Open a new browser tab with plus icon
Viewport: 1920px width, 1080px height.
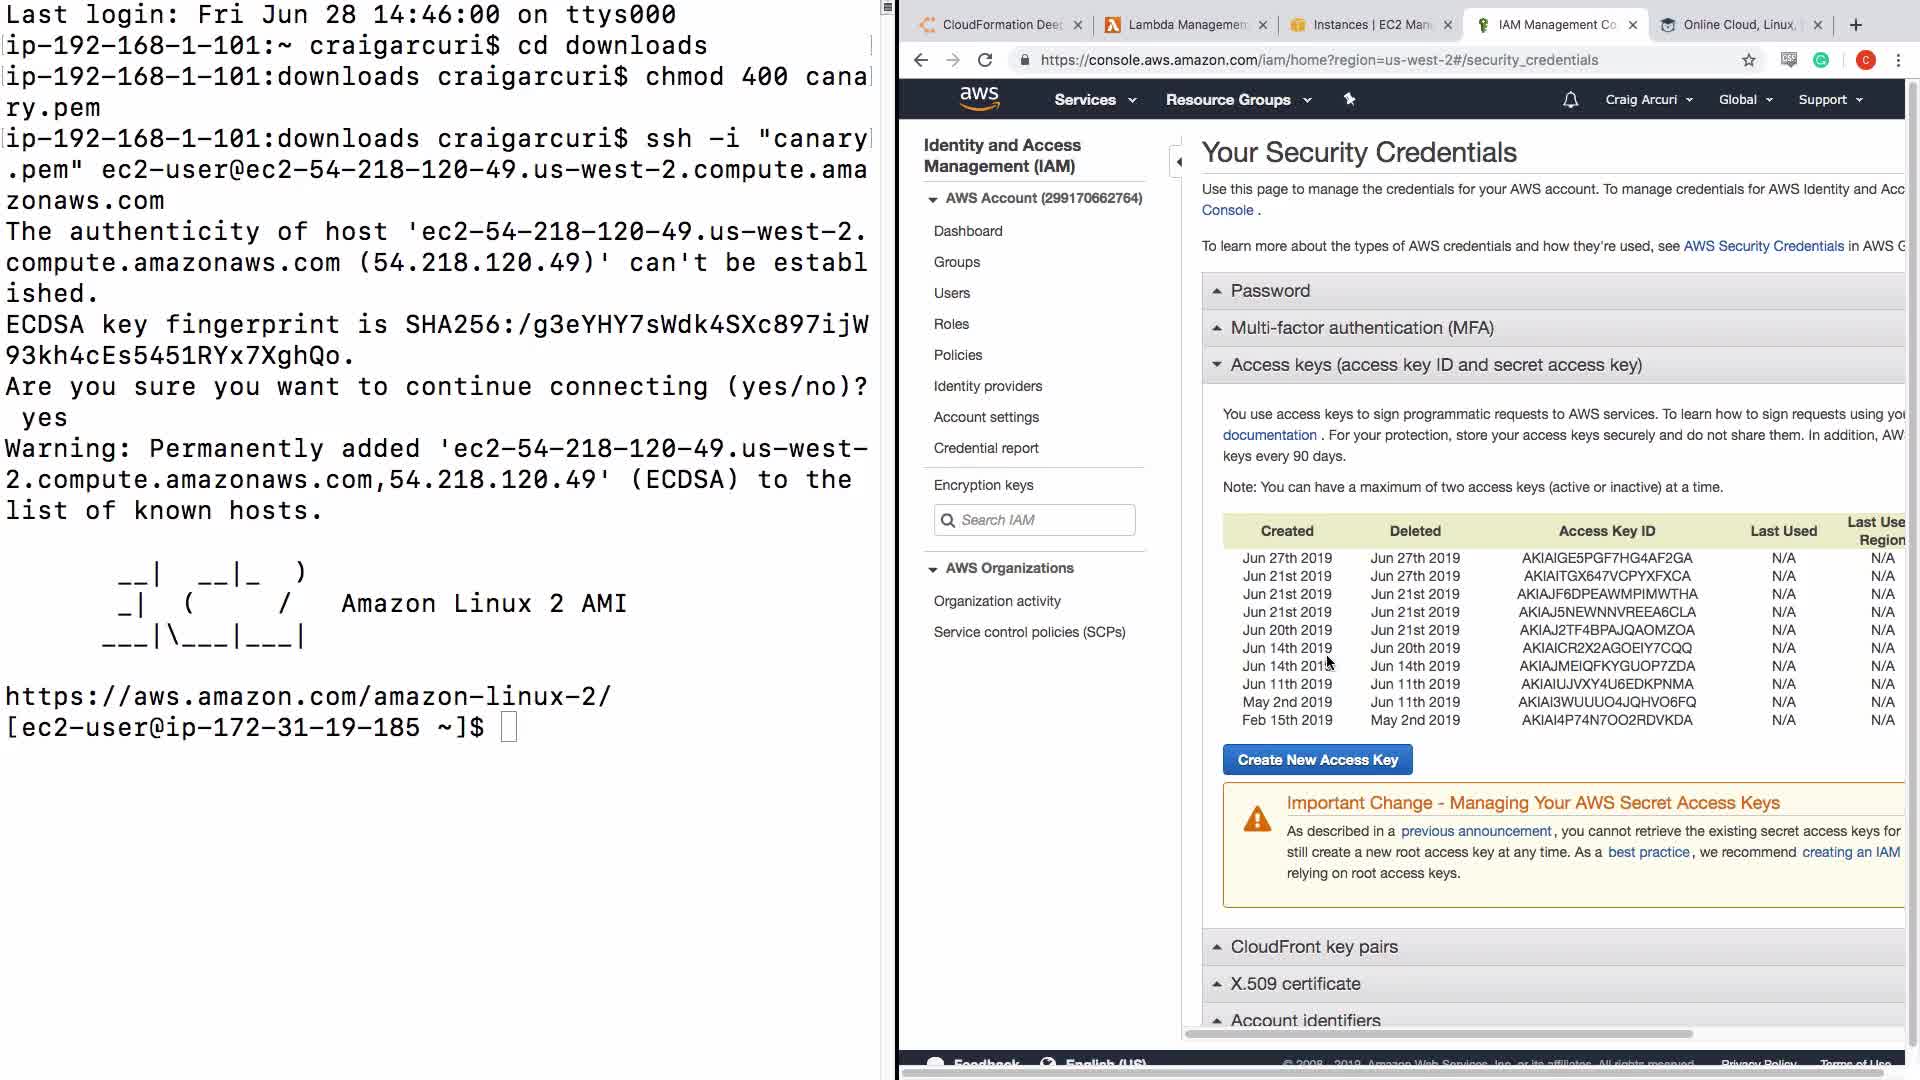coord(1856,25)
